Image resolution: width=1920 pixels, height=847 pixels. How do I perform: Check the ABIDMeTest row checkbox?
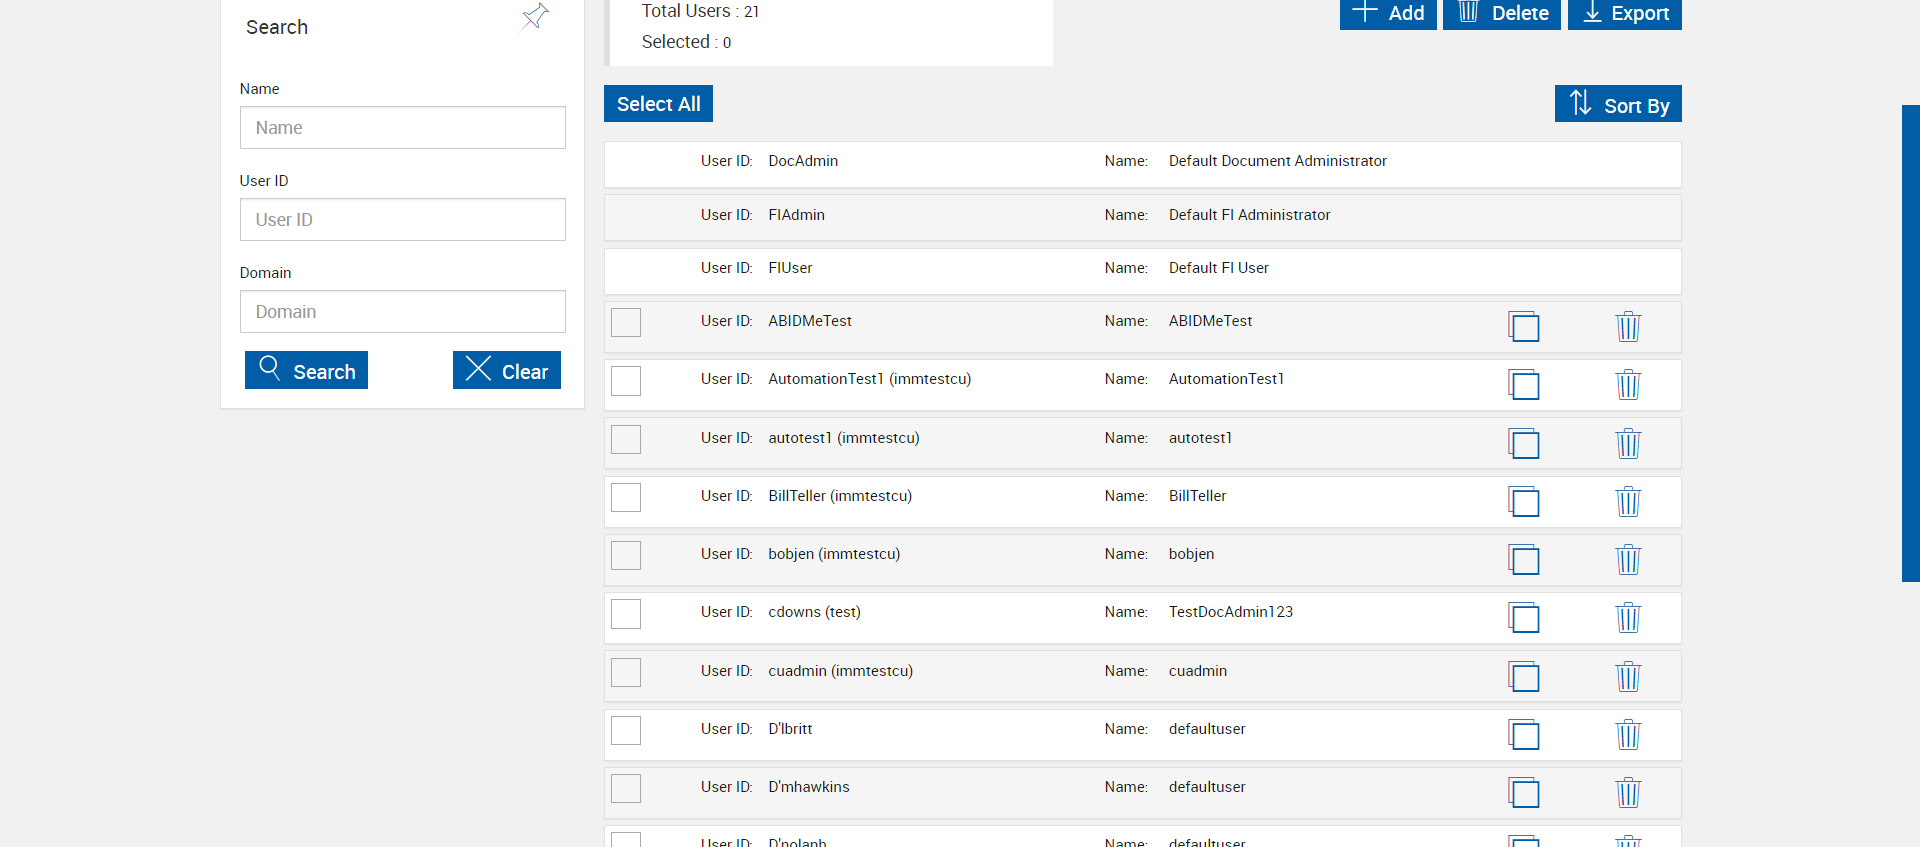(626, 322)
